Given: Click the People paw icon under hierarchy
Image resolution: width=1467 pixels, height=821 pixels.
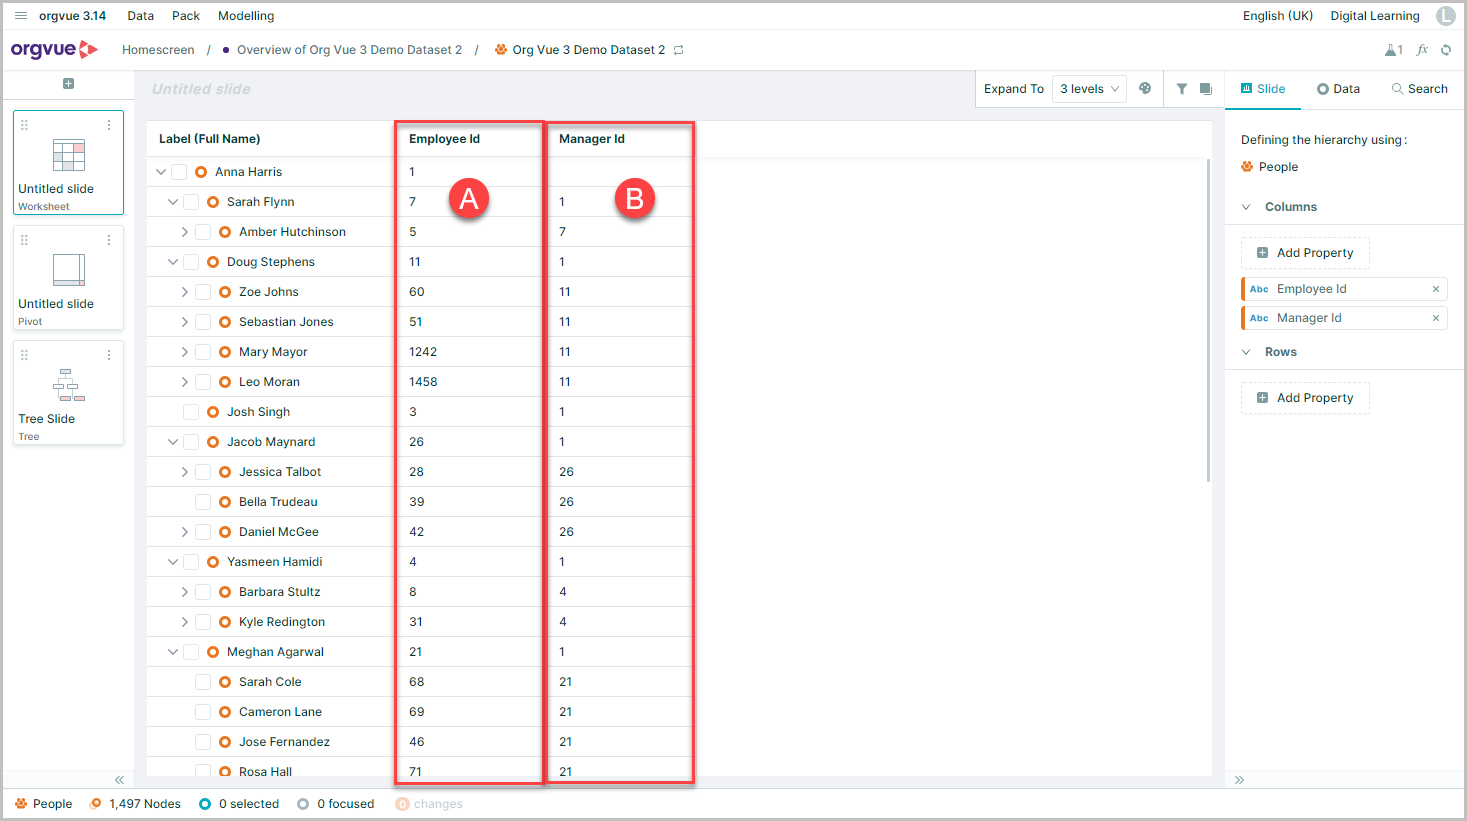Looking at the screenshot, I should pyautogui.click(x=1247, y=167).
